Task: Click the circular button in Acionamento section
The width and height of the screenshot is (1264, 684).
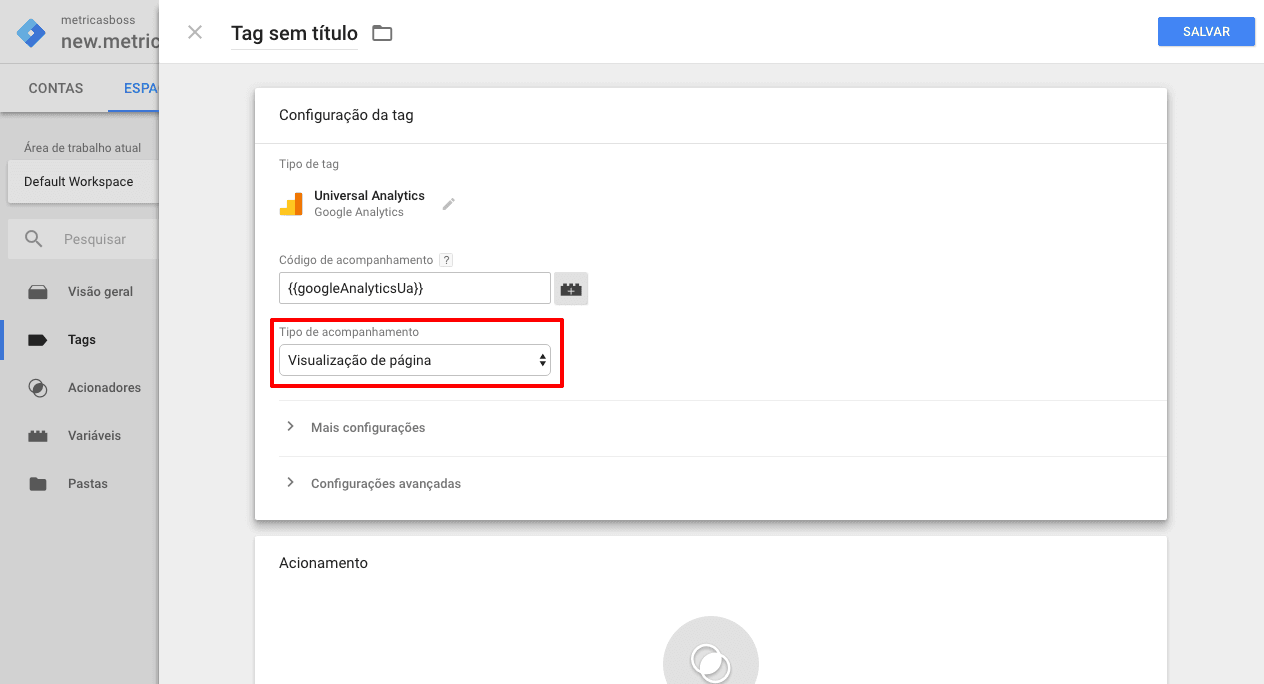Action: click(x=710, y=659)
